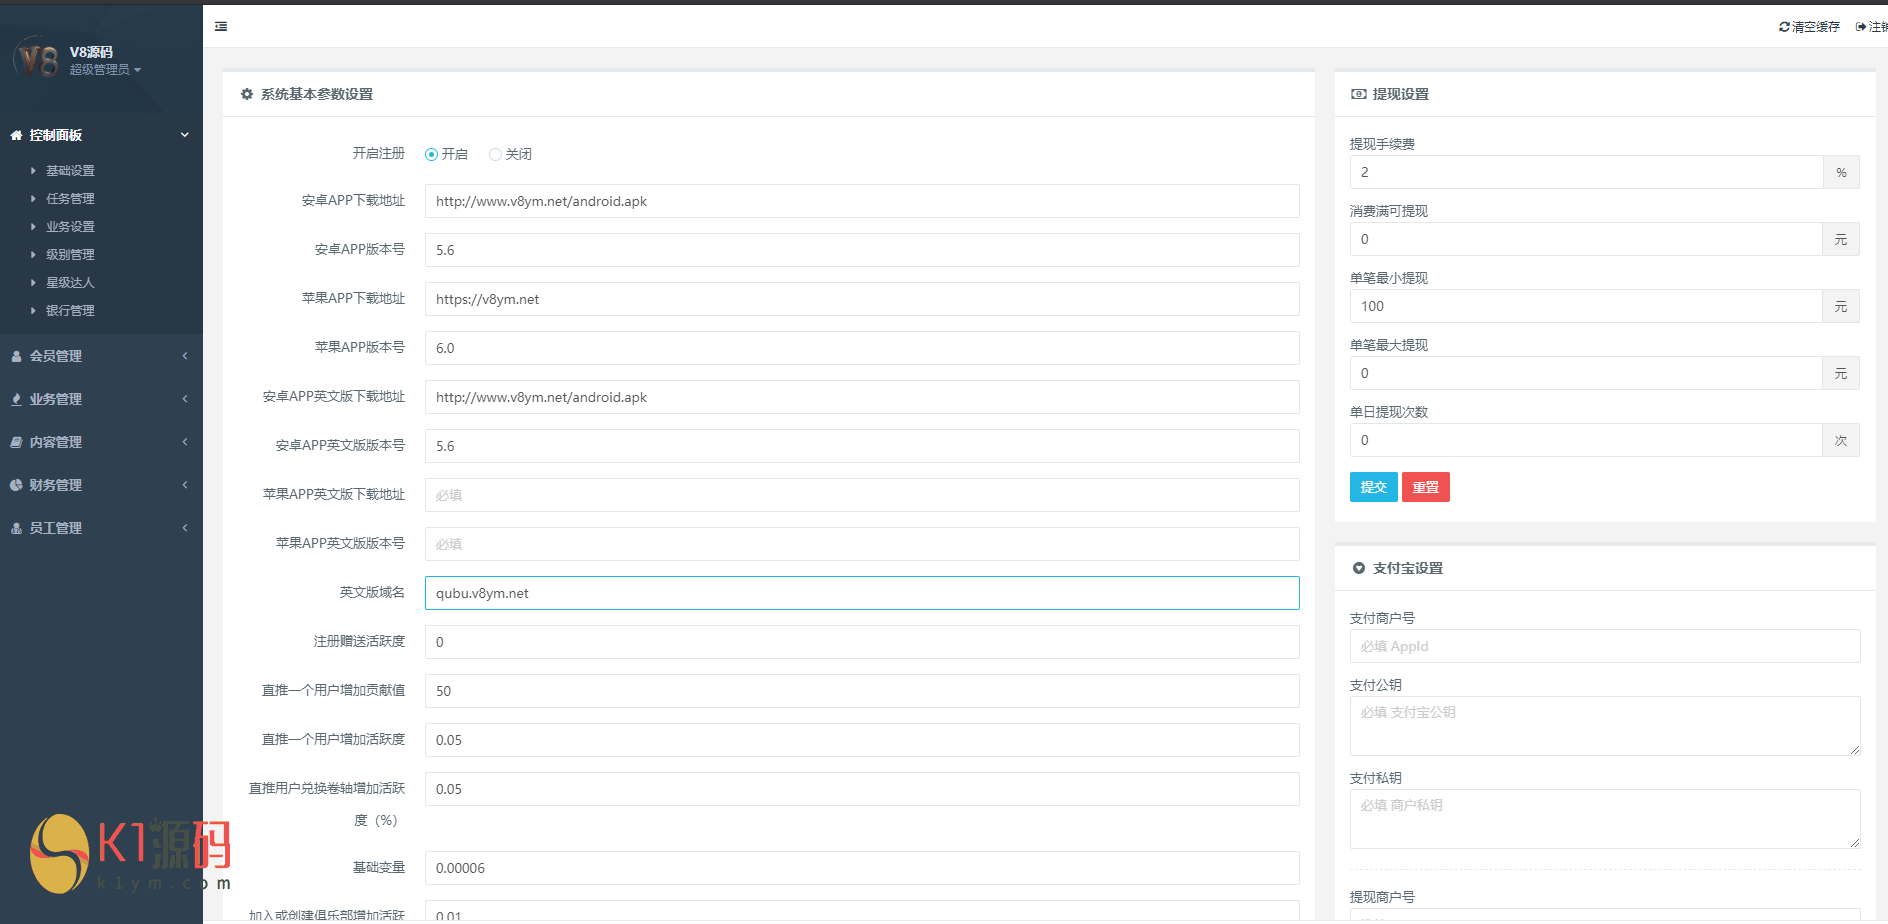The image size is (1888, 924).
Task: Open the 任务管理 submenu item
Action: tap(70, 199)
